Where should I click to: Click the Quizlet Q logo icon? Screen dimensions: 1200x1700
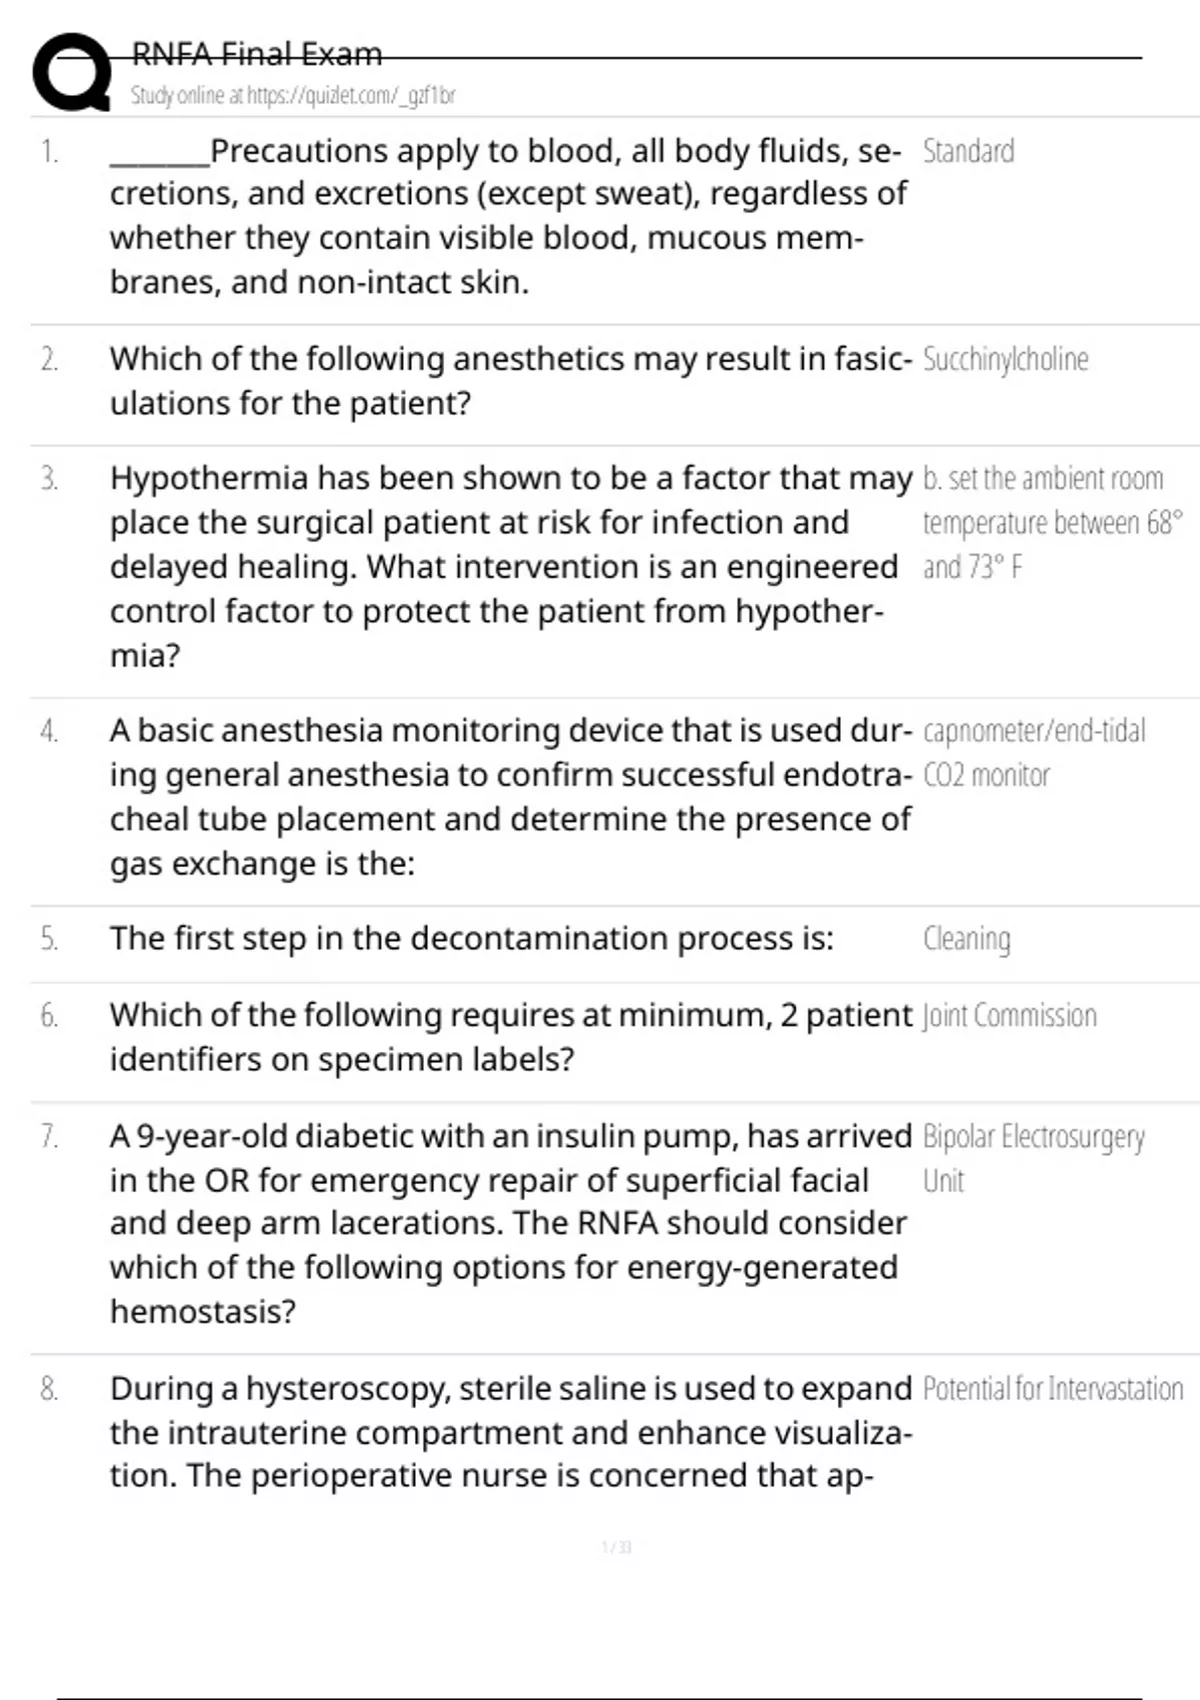(x=72, y=70)
